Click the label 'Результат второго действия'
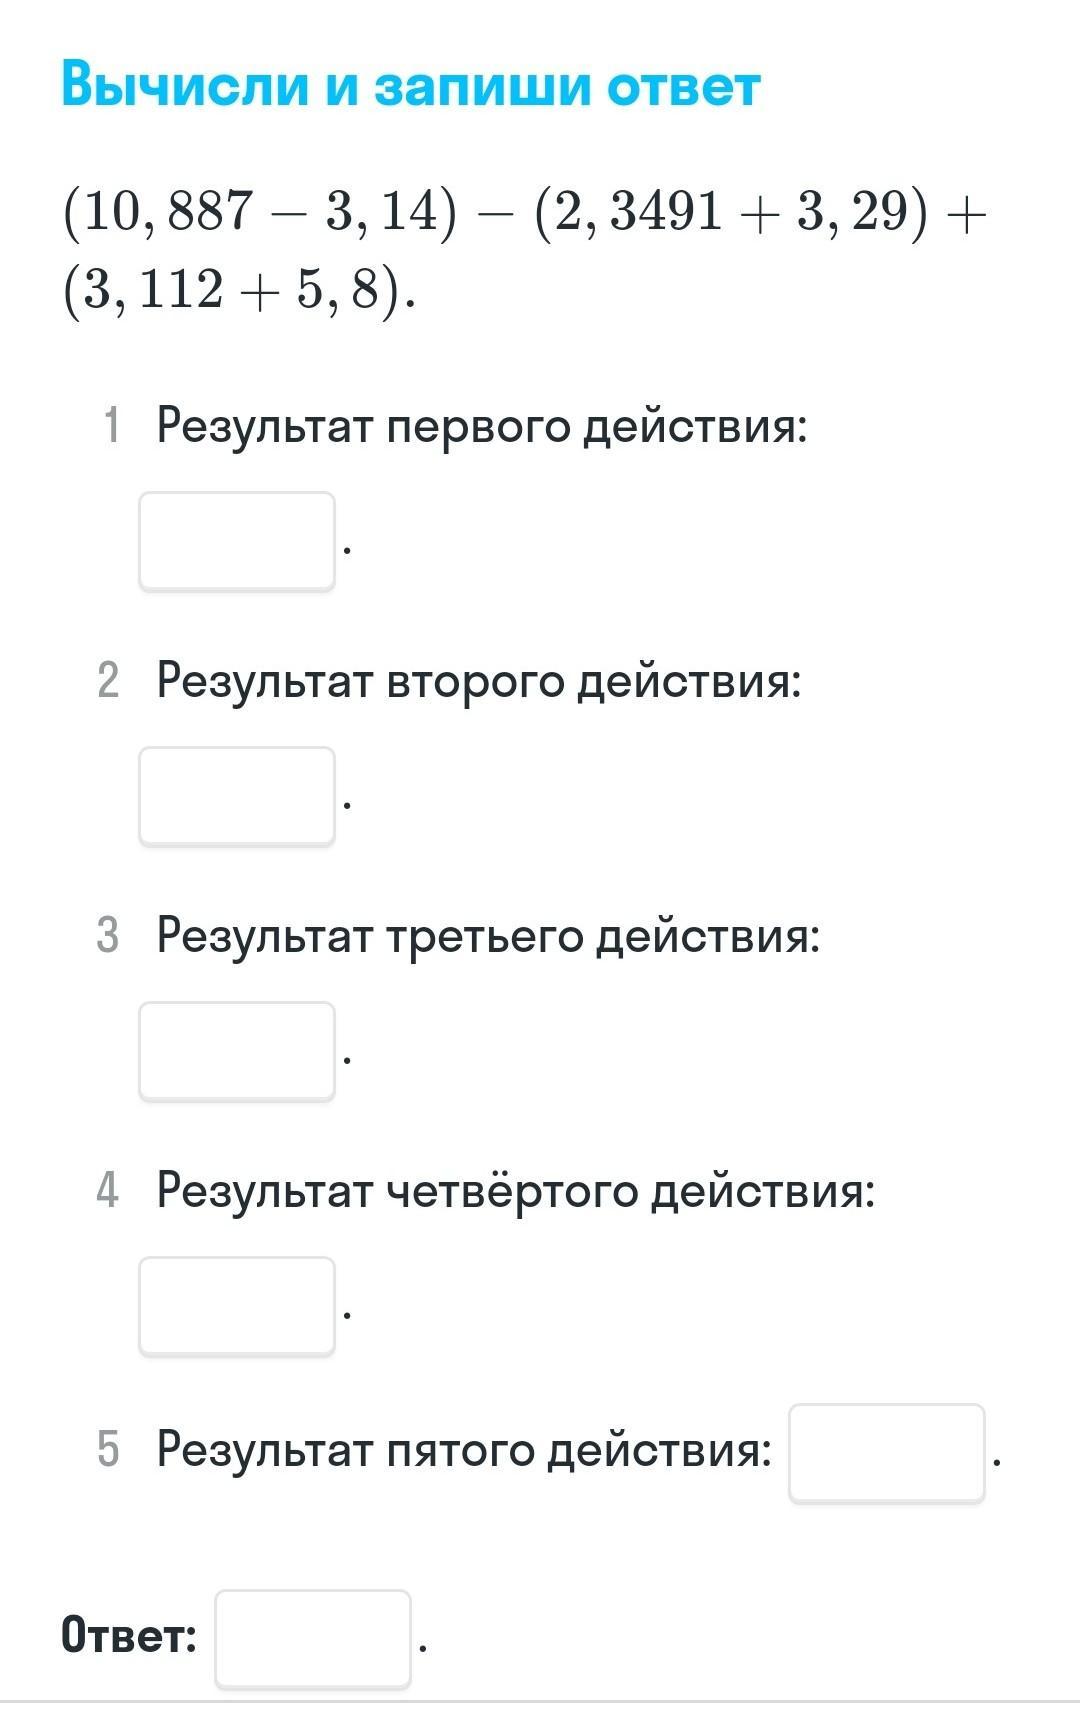 (x=479, y=681)
